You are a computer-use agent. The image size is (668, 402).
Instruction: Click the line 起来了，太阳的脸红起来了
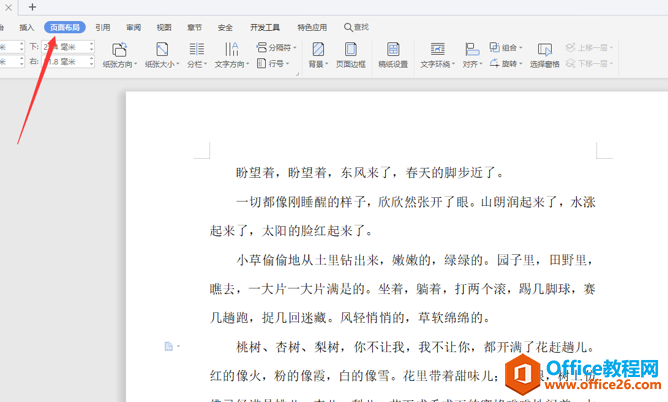coord(292,230)
